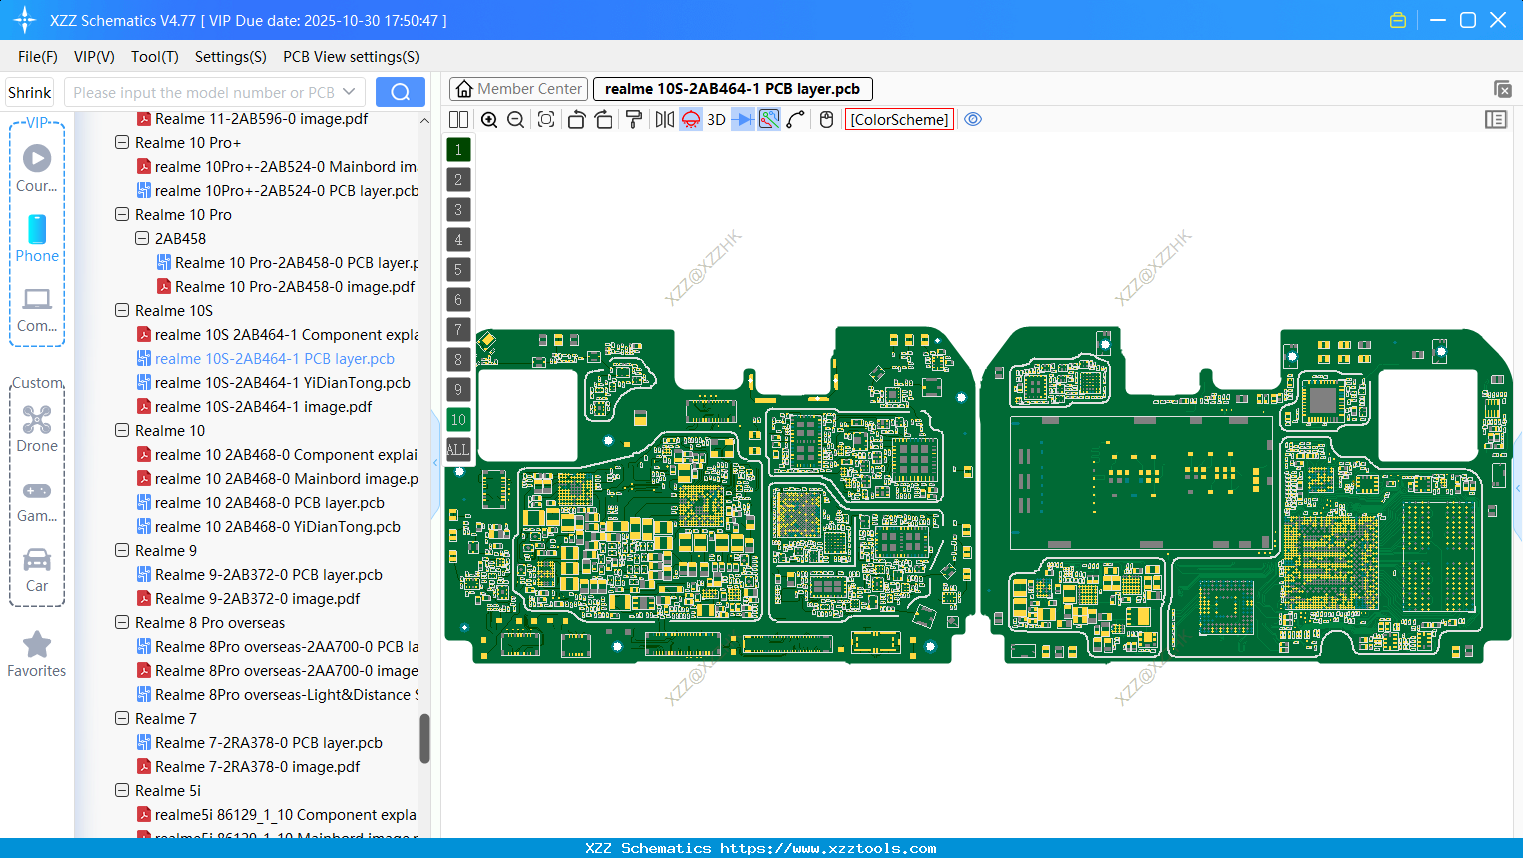
Task: Click the Member Center button
Action: (x=518, y=88)
